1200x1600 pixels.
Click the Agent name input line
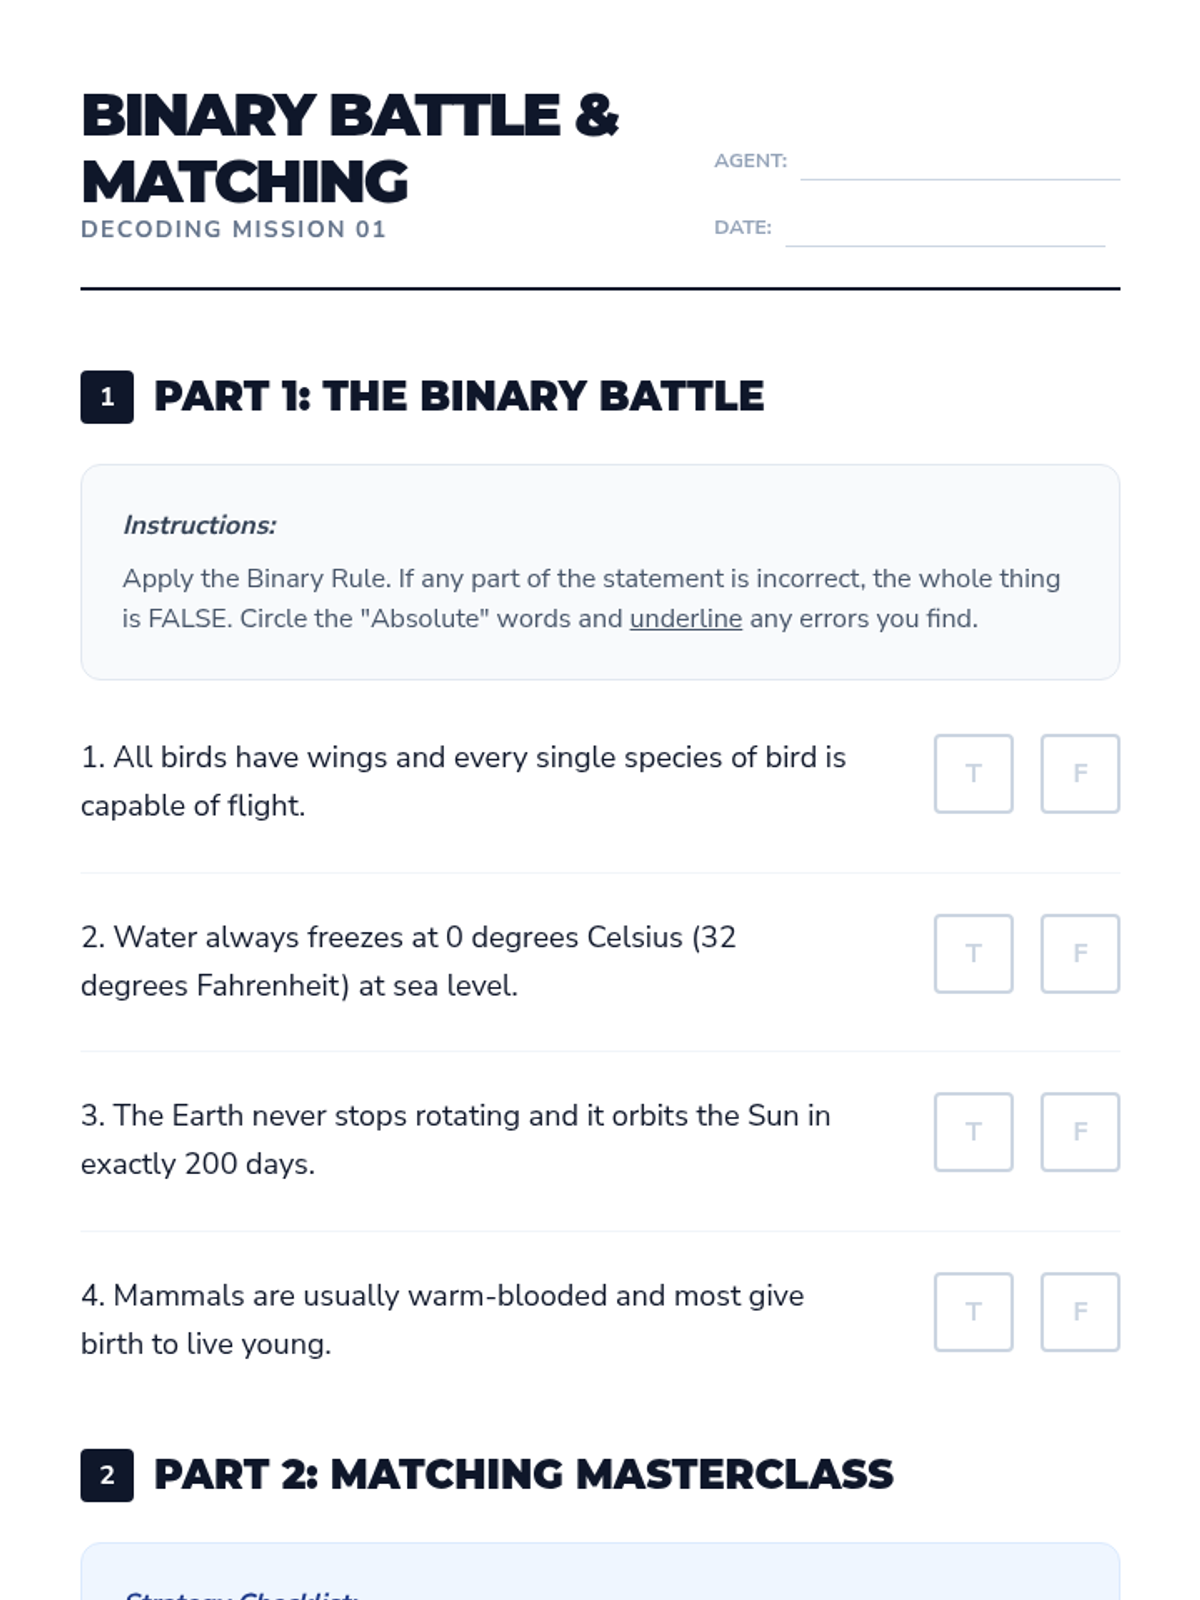tap(959, 165)
